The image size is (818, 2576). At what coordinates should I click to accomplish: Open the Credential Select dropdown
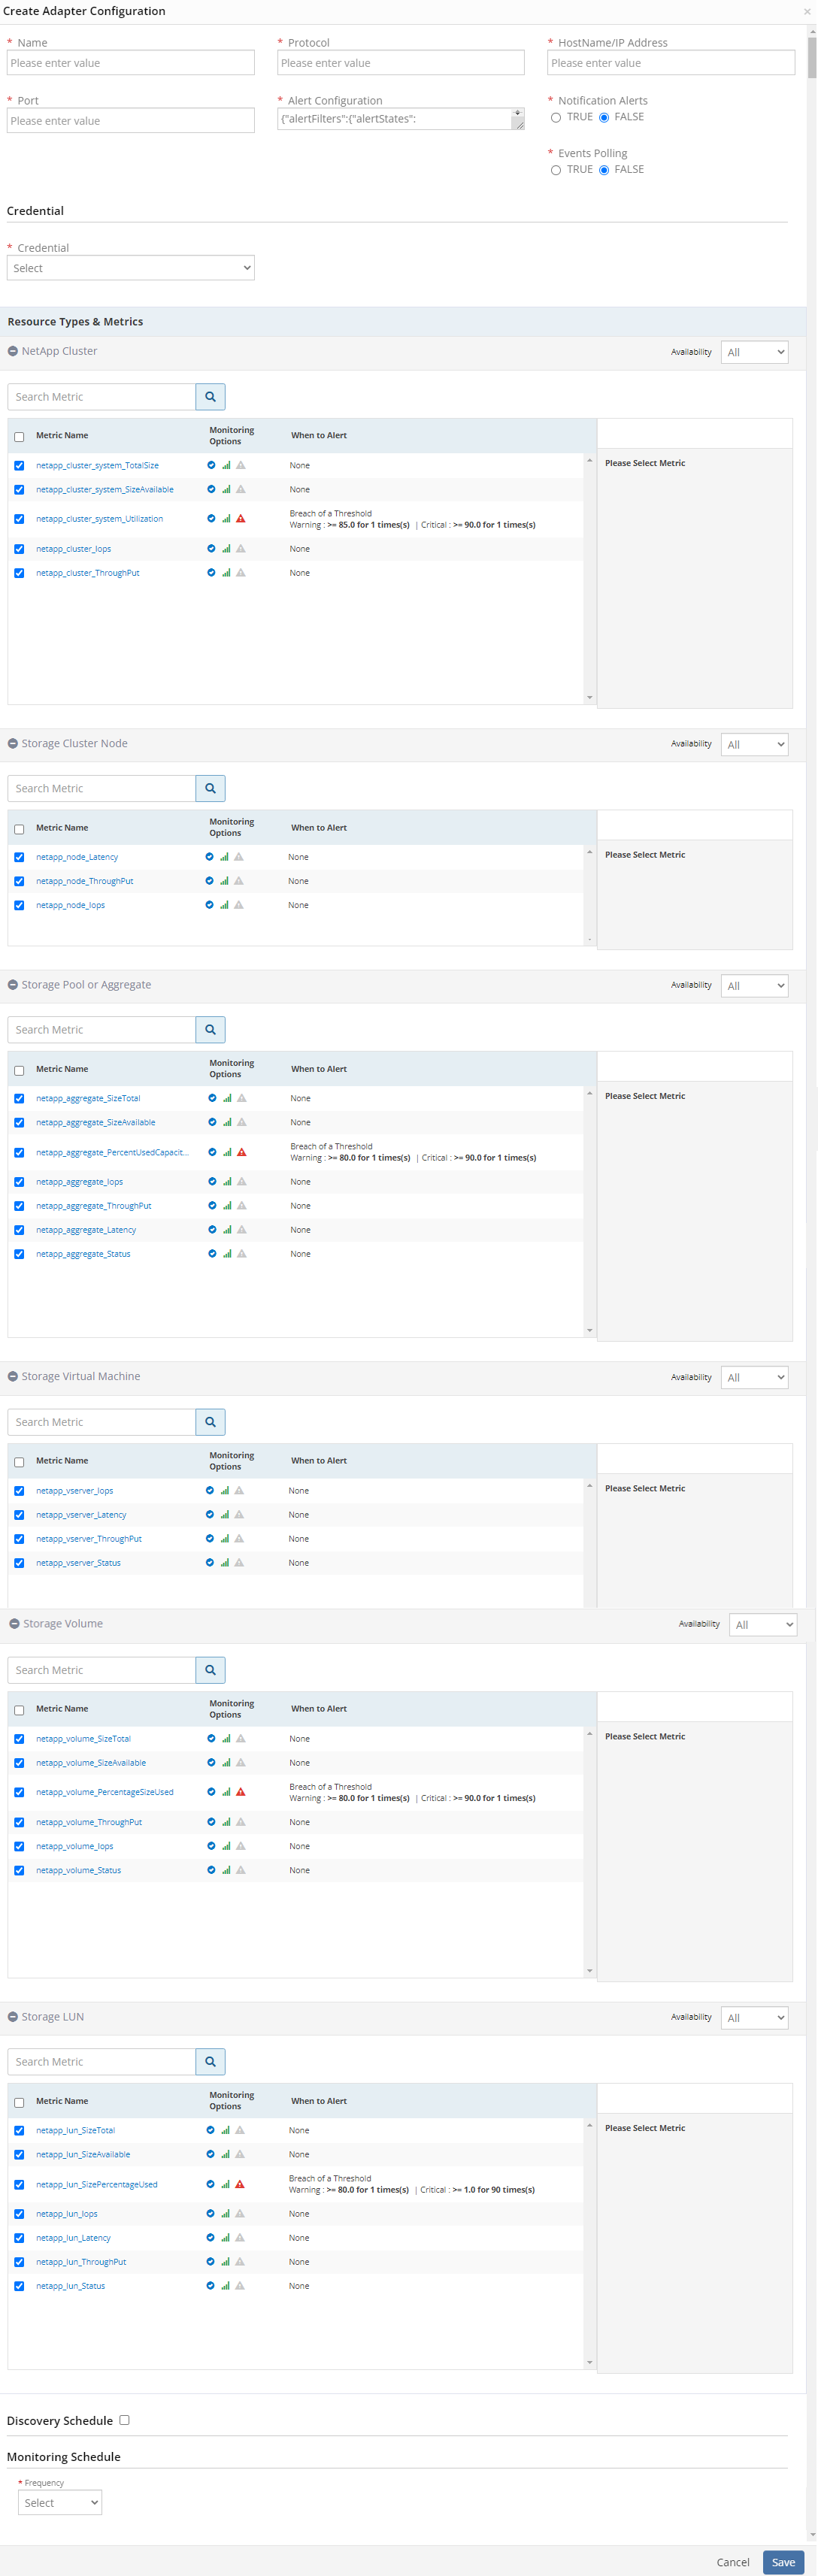coord(131,268)
